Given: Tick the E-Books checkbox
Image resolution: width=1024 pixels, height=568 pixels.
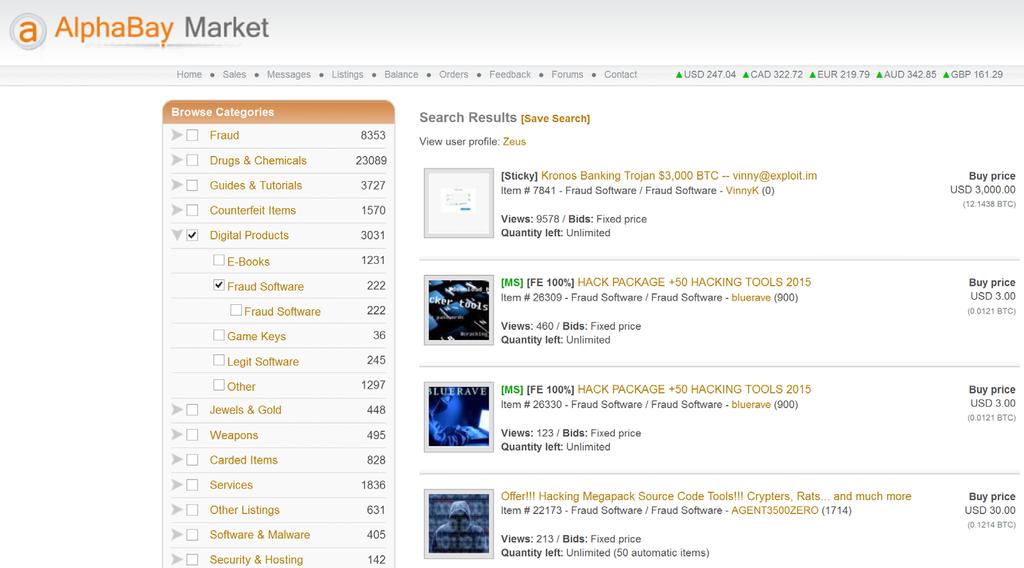Looking at the screenshot, I should [x=219, y=260].
